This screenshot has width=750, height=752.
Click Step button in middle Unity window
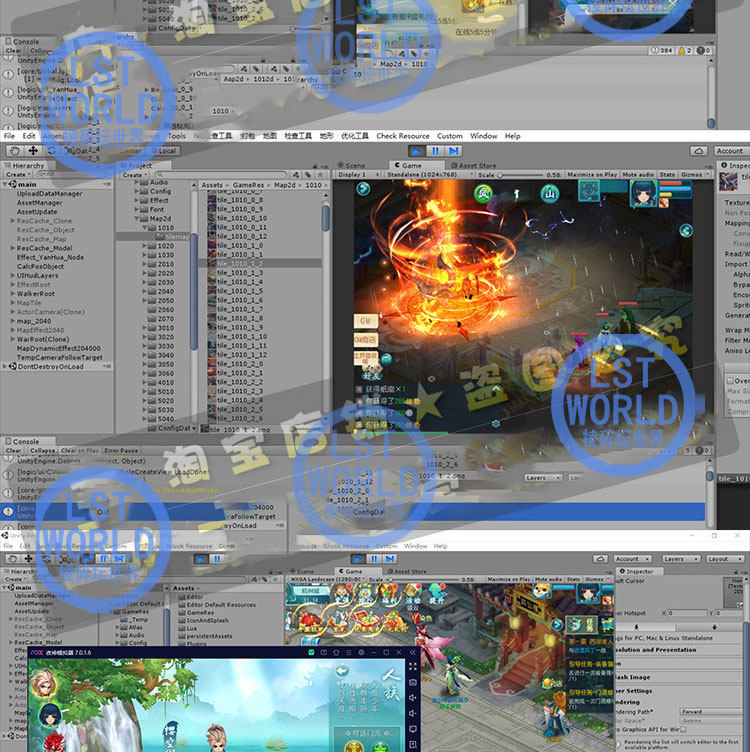point(453,151)
